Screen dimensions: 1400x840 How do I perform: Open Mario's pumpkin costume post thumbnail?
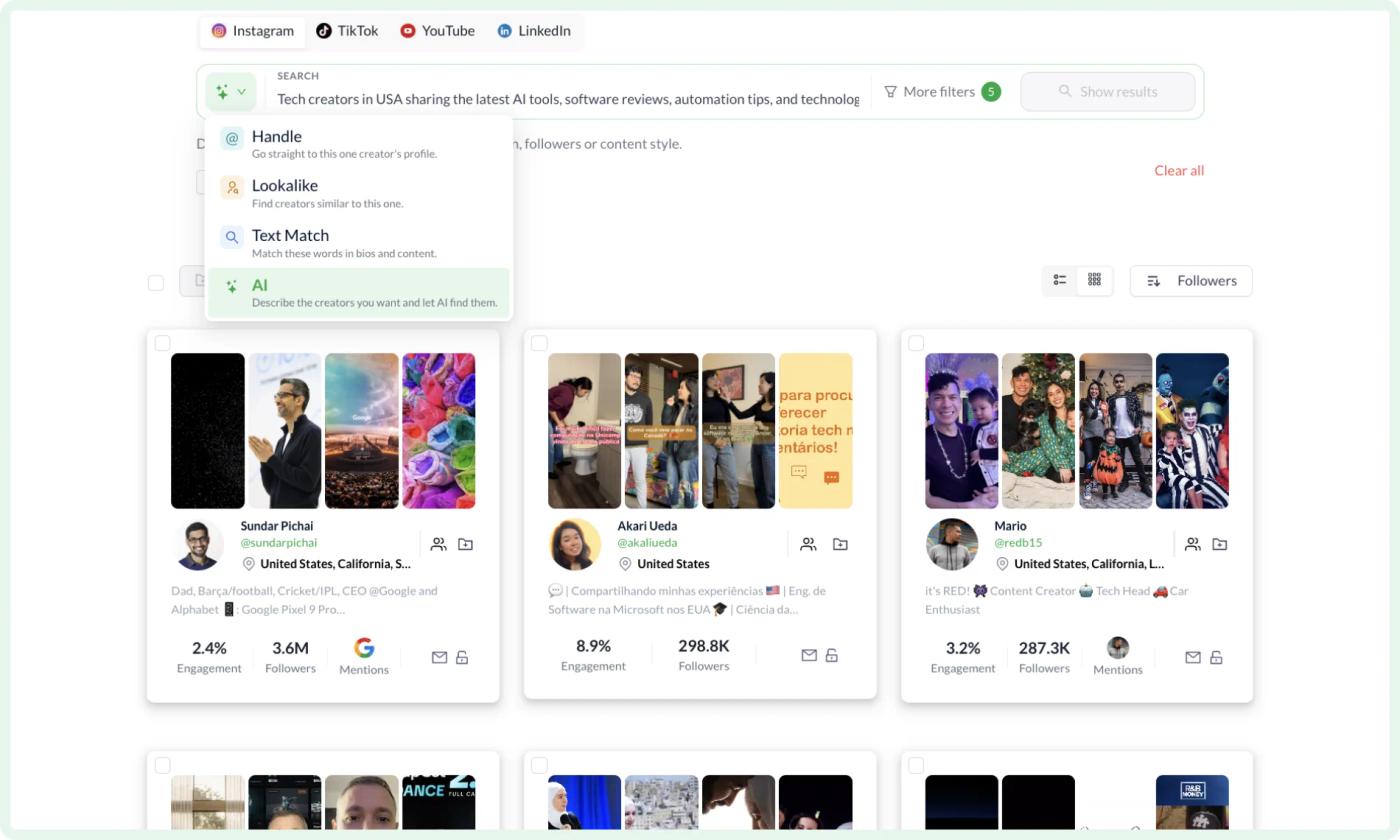[x=1115, y=431]
